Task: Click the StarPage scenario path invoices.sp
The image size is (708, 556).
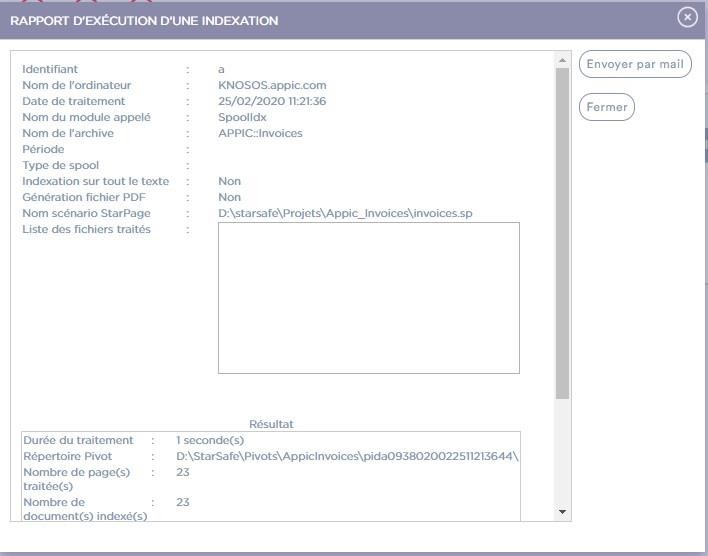Action: [x=344, y=213]
